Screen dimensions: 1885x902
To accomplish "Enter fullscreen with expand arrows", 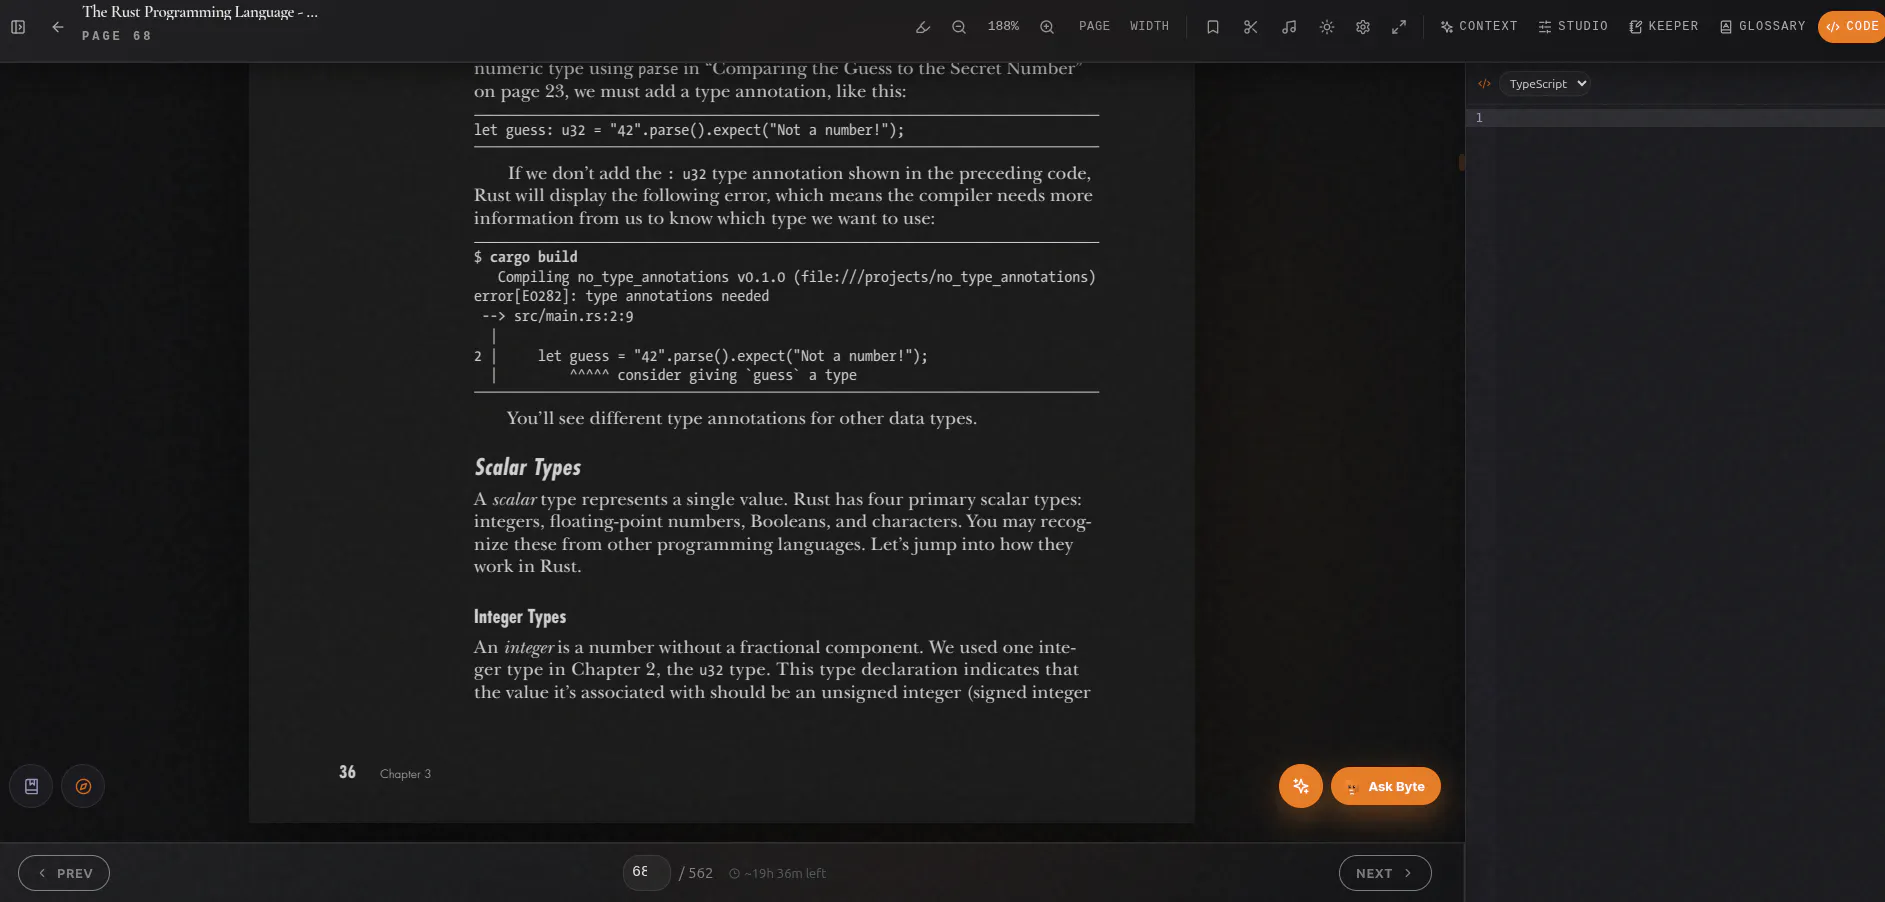I will click(x=1399, y=27).
